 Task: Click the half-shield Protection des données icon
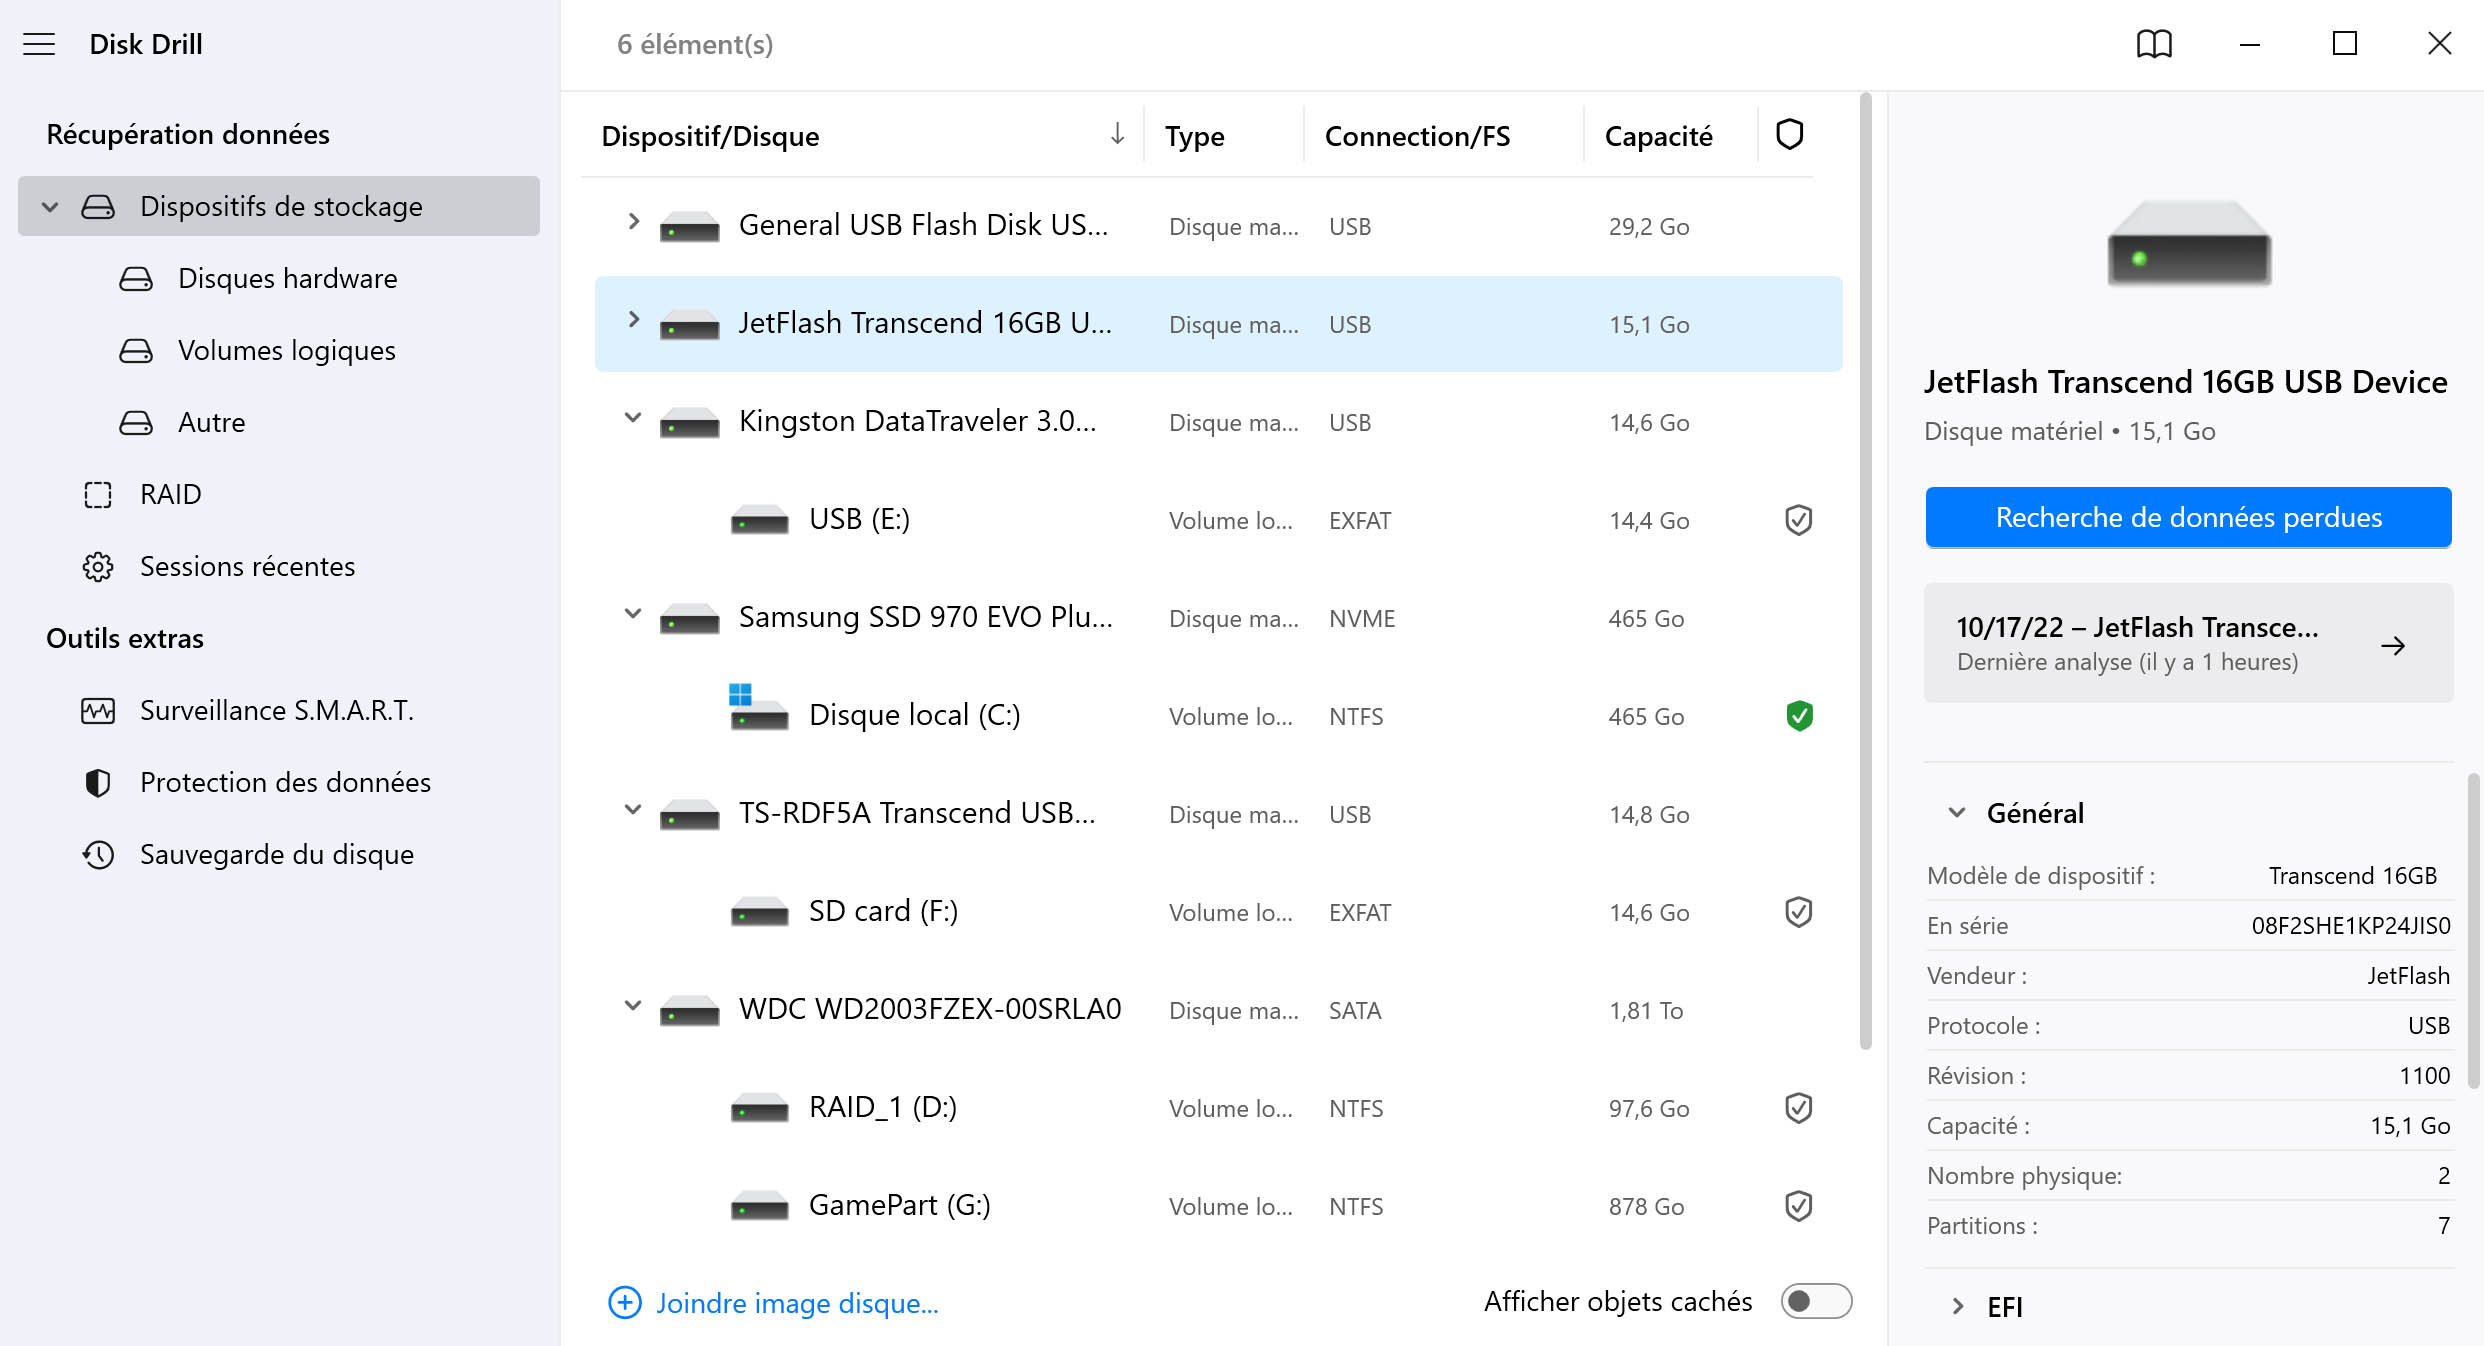(x=98, y=783)
